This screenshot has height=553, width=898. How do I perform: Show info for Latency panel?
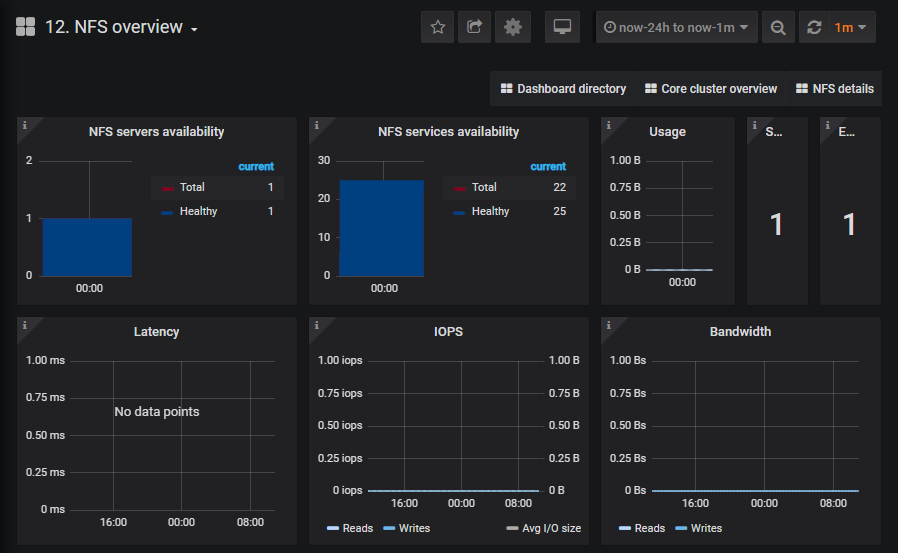click(x=25, y=325)
